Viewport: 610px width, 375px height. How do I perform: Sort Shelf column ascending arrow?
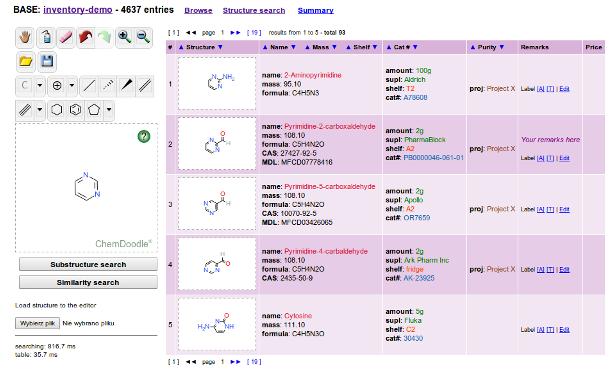349,47
